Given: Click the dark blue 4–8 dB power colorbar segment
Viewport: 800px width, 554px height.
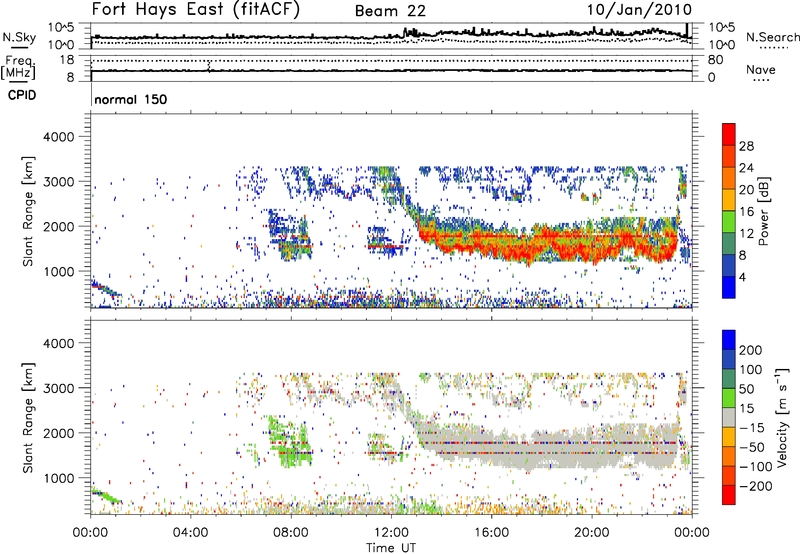Looking at the screenshot, I should point(729,265).
